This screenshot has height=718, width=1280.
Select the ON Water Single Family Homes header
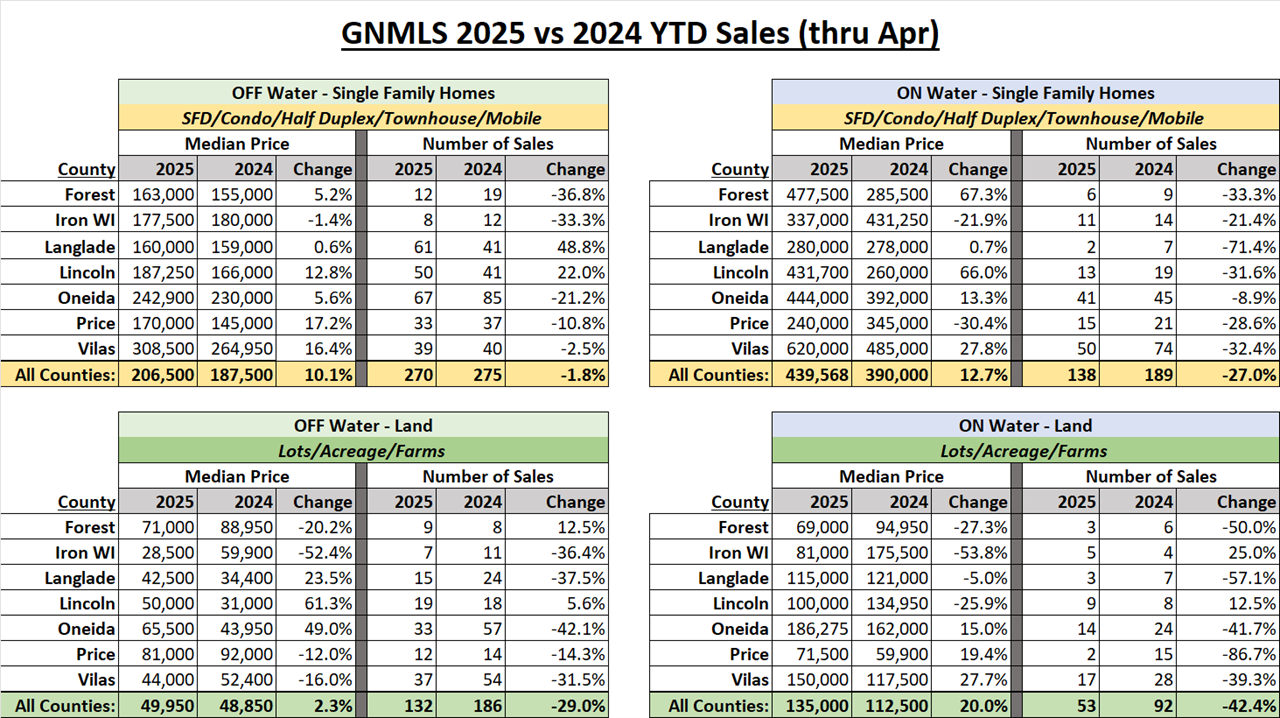tap(1025, 93)
